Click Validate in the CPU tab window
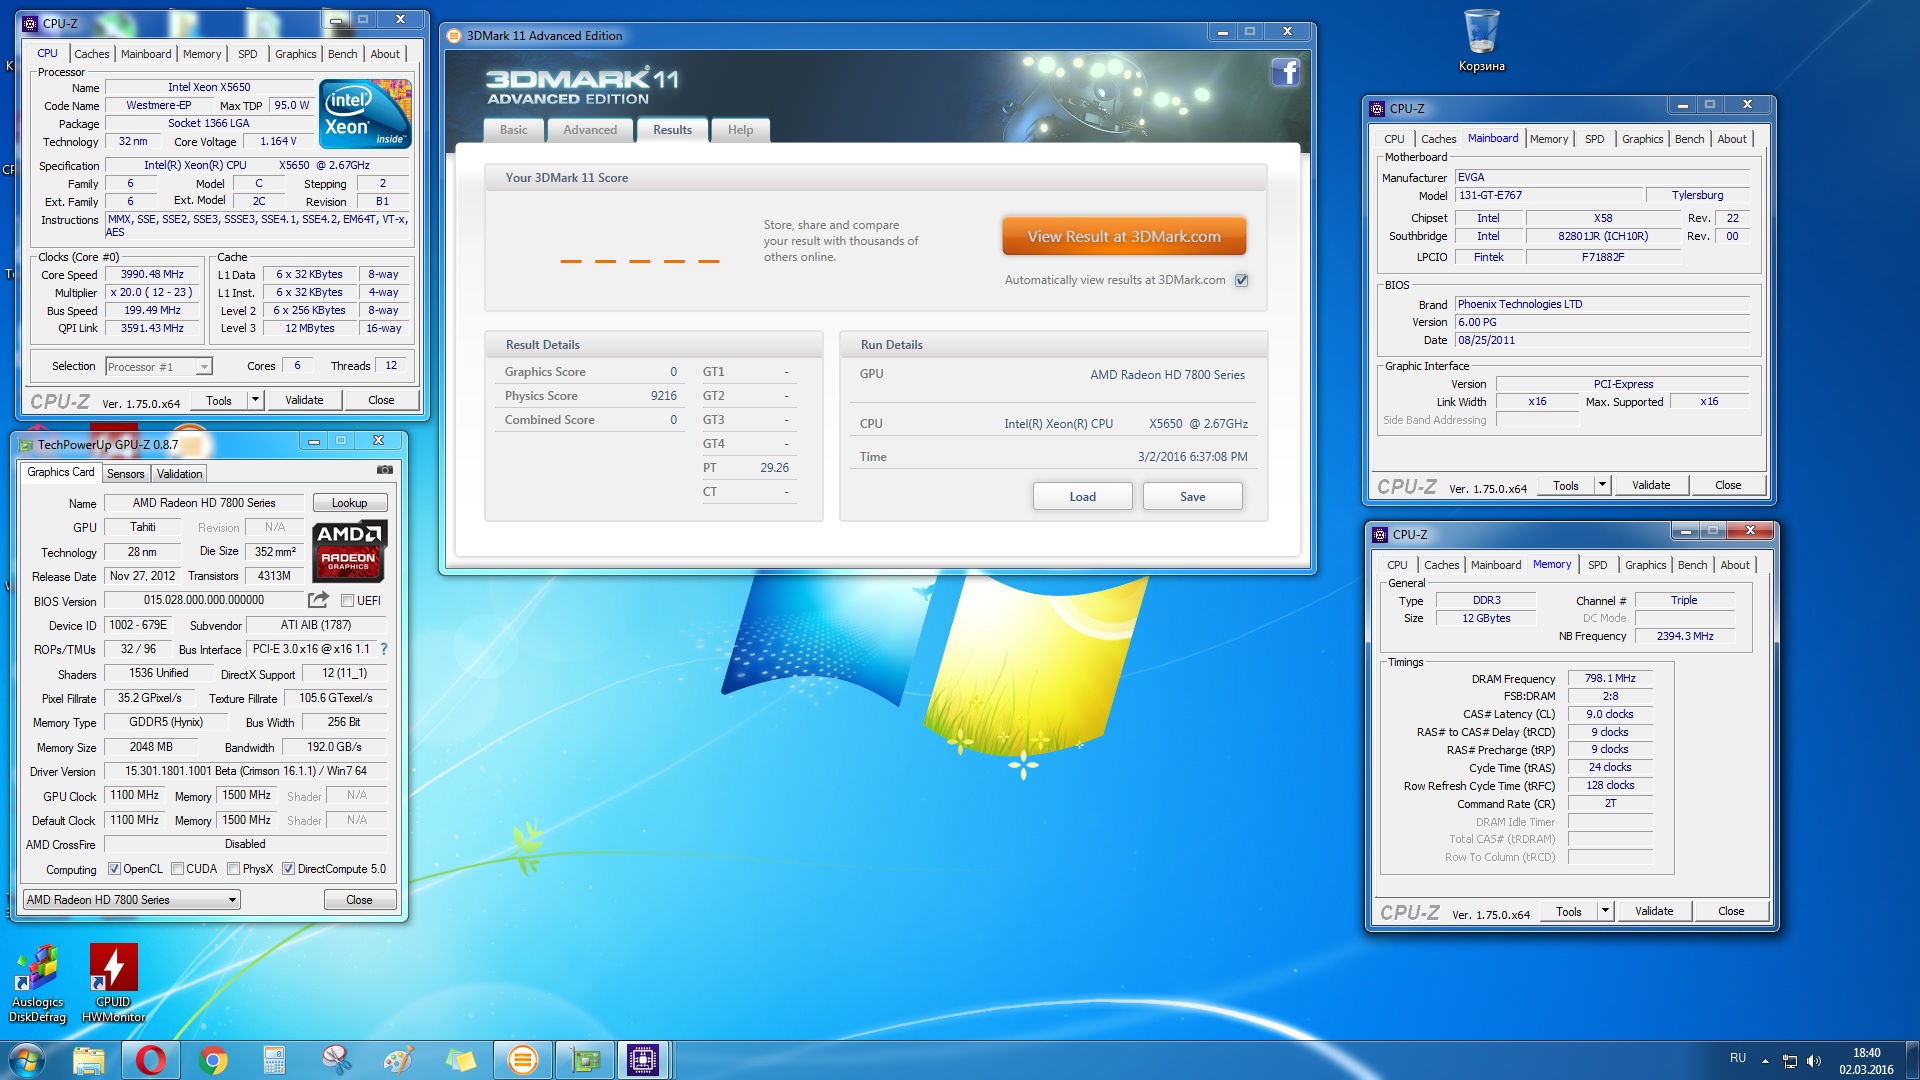 [304, 400]
